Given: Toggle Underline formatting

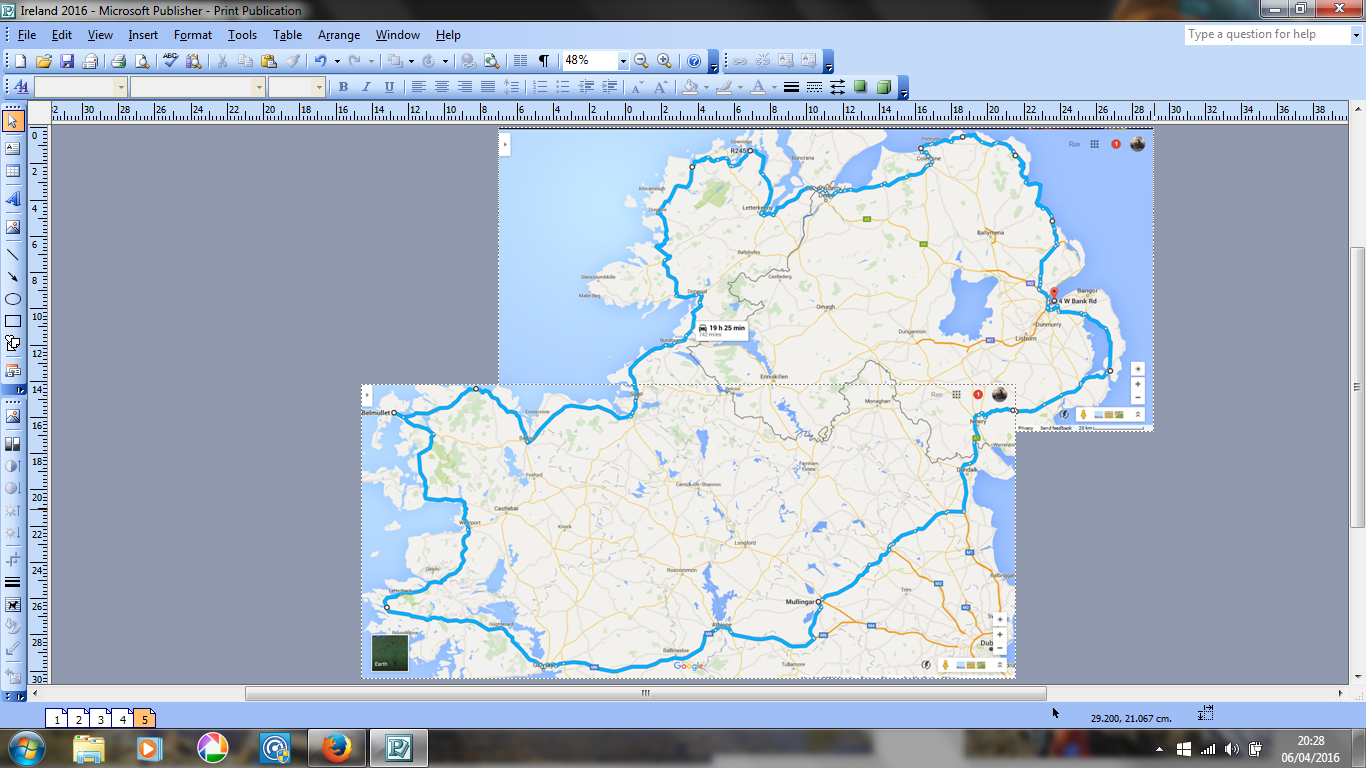Looking at the screenshot, I should tap(389, 87).
